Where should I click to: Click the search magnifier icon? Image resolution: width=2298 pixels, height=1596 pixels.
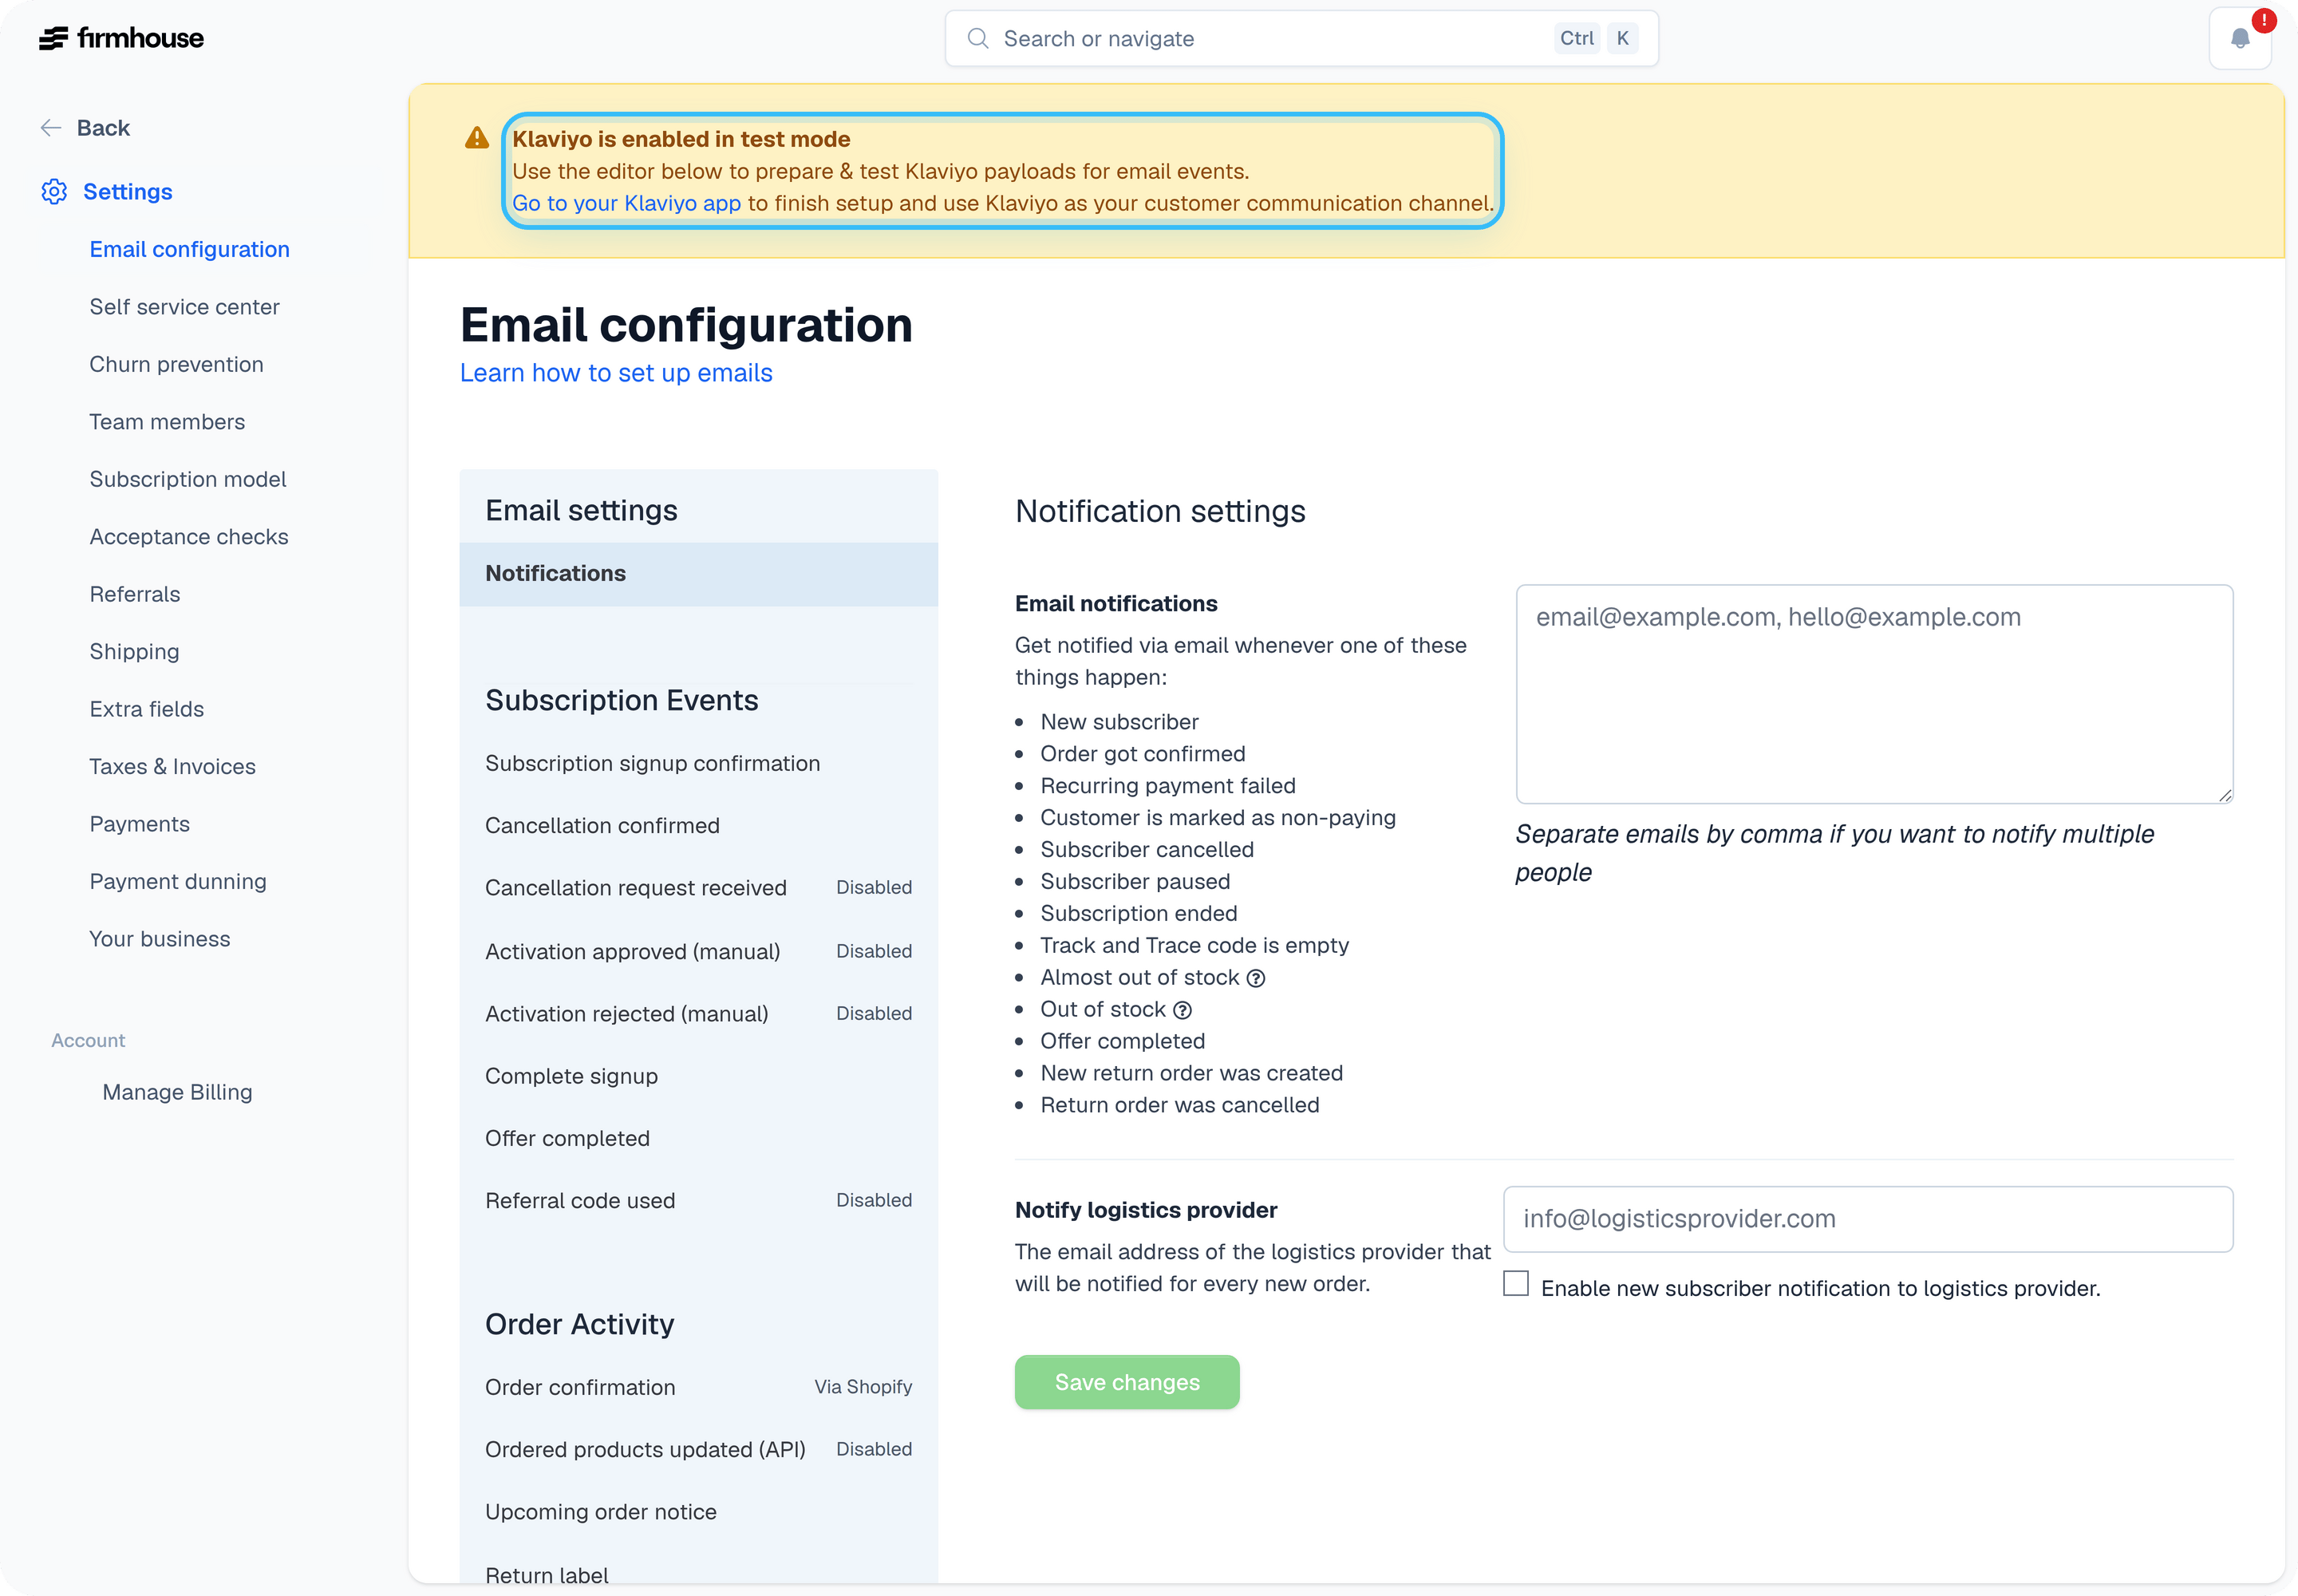[x=978, y=38]
